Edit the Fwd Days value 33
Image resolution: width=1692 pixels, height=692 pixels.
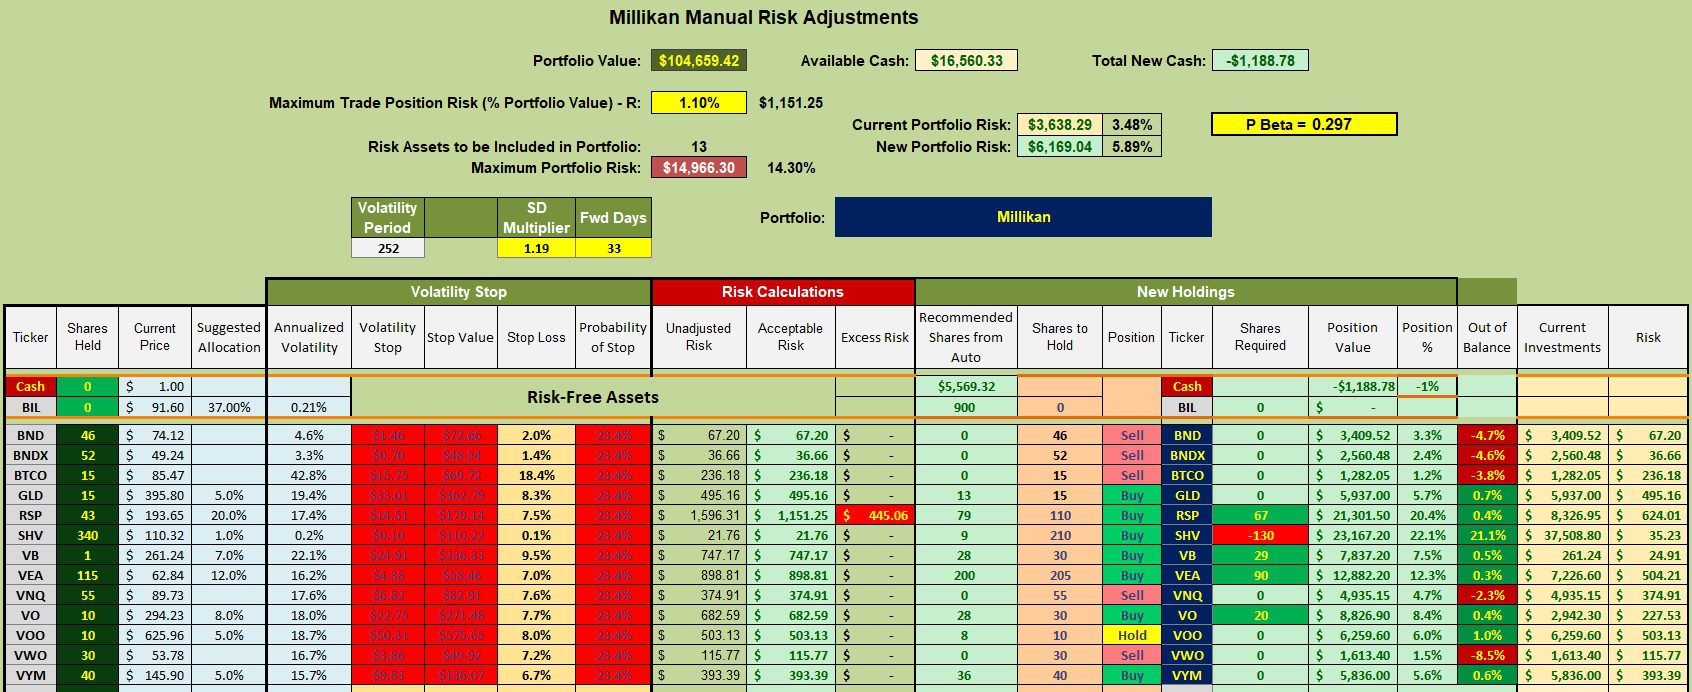point(614,248)
